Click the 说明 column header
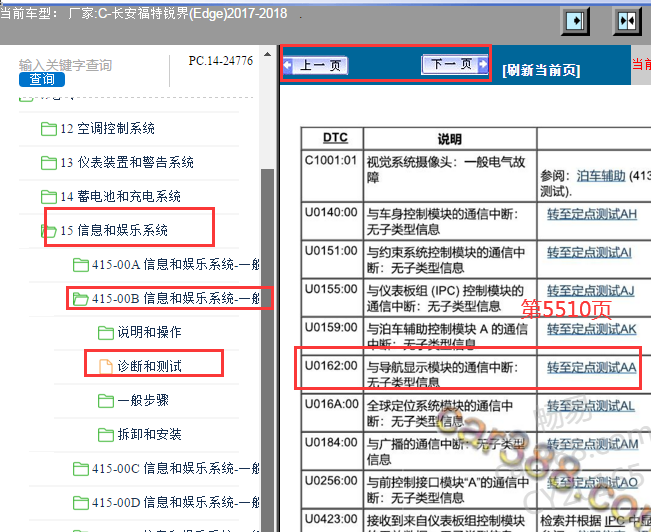 coord(450,139)
